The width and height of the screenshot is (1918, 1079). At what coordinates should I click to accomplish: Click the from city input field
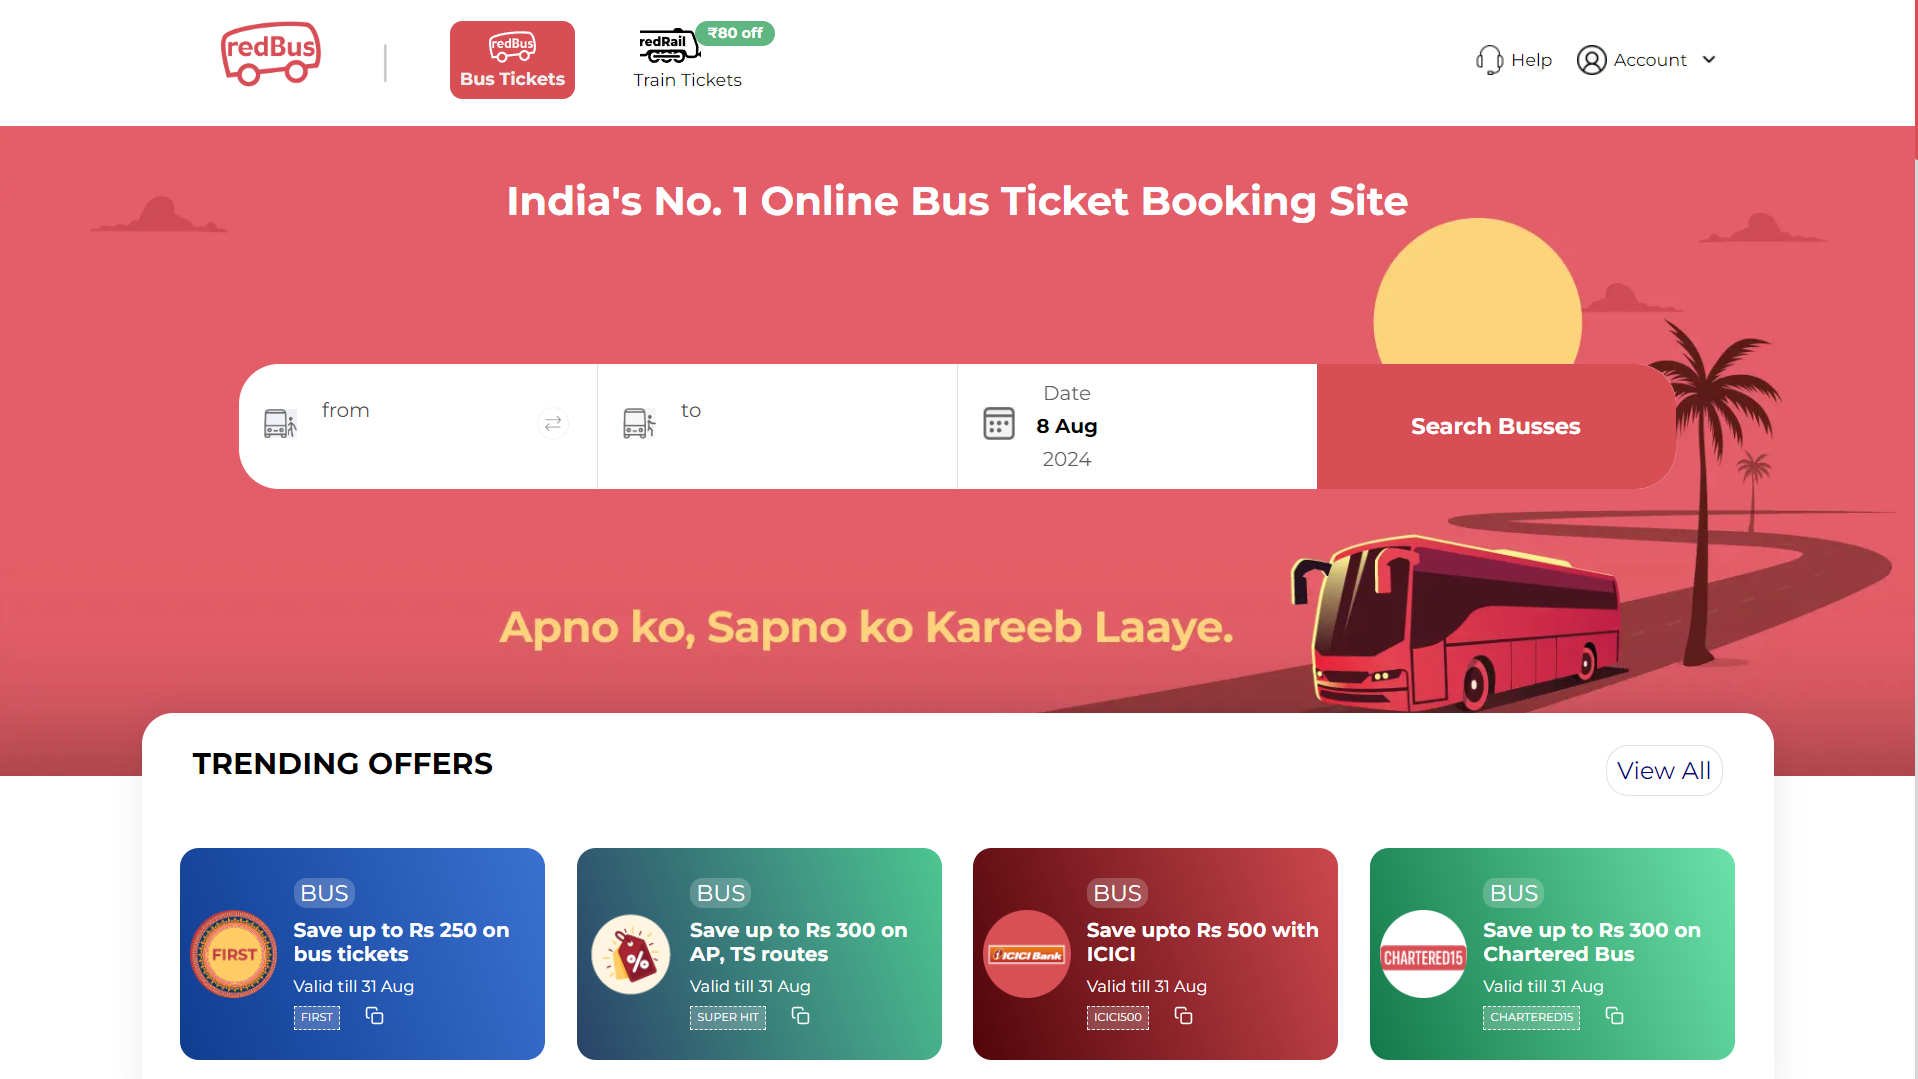point(418,426)
